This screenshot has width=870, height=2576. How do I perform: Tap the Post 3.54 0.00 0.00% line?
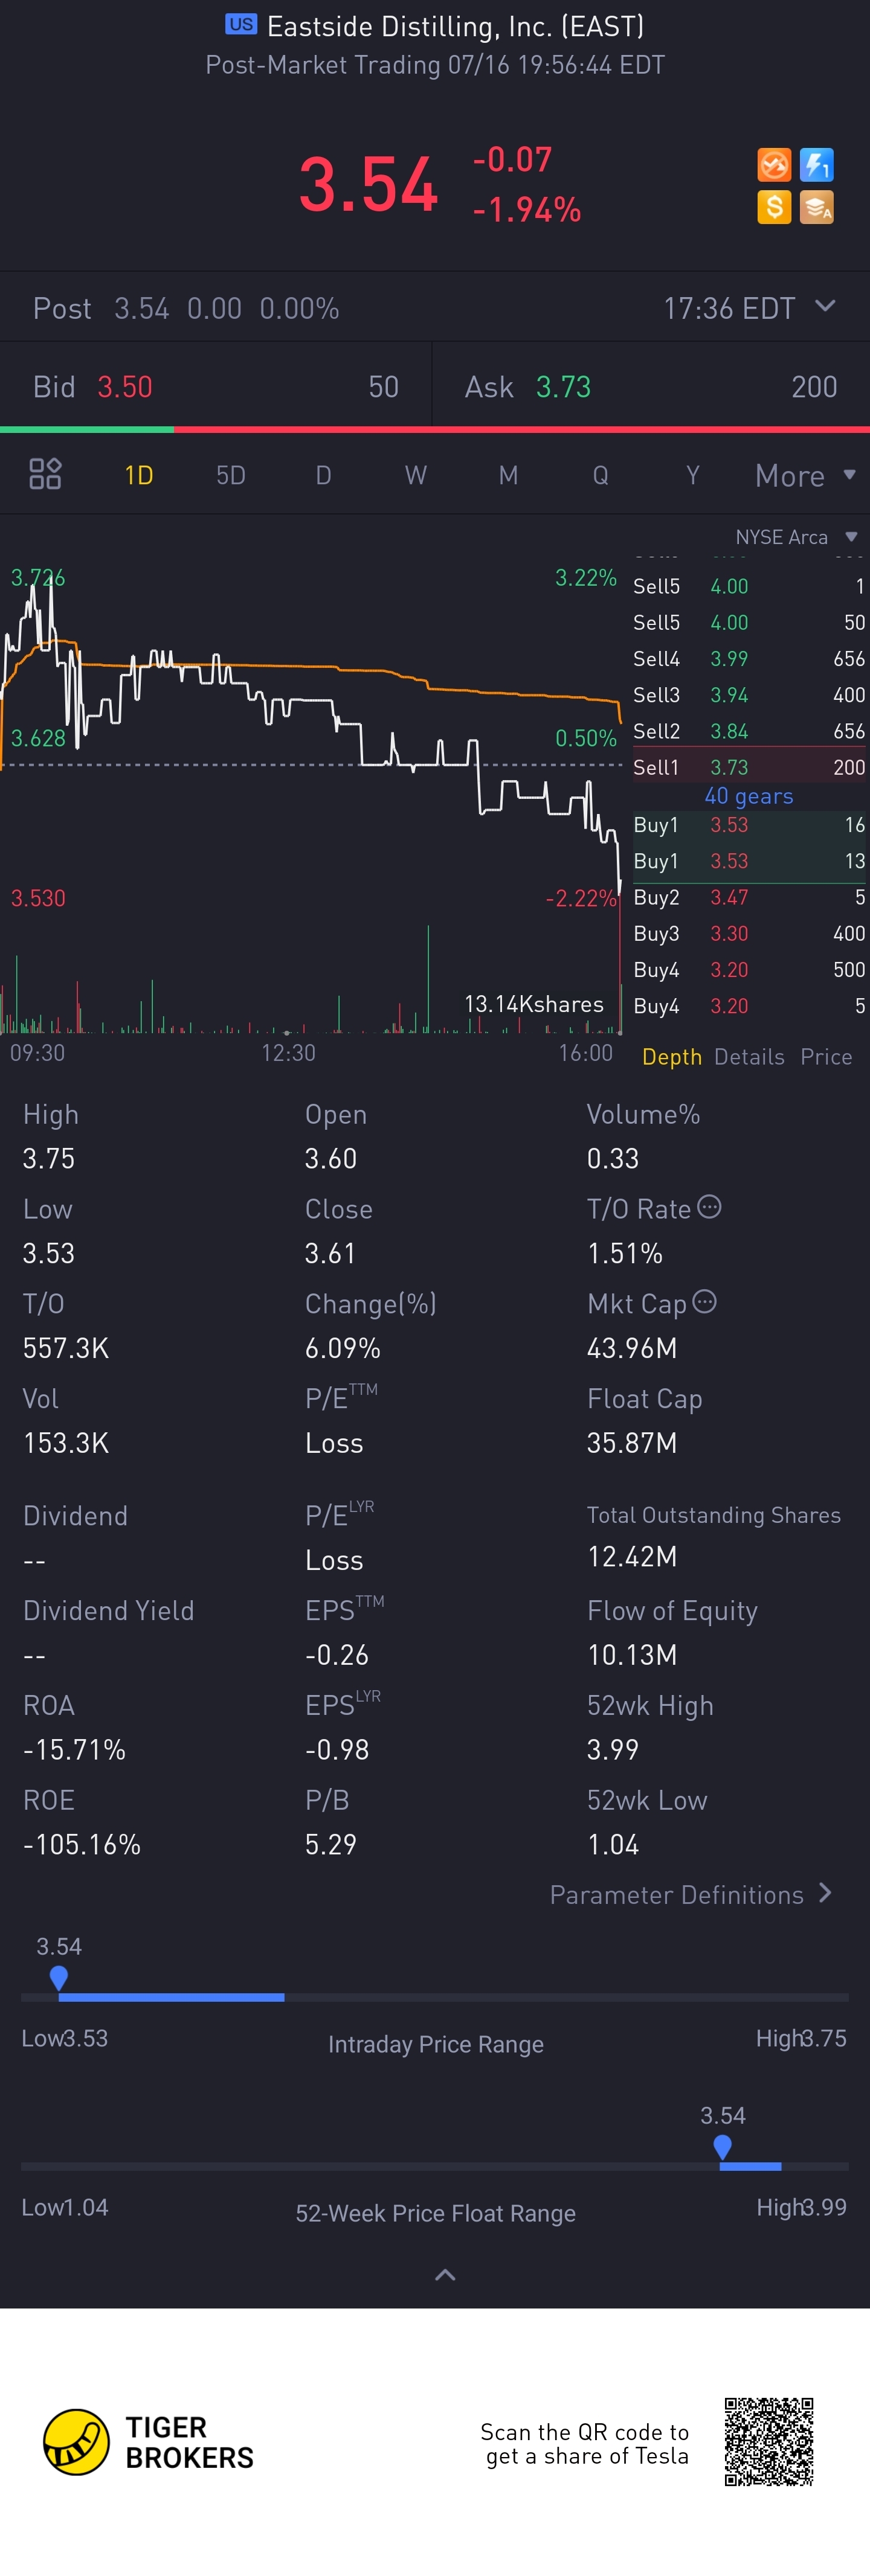coord(186,308)
